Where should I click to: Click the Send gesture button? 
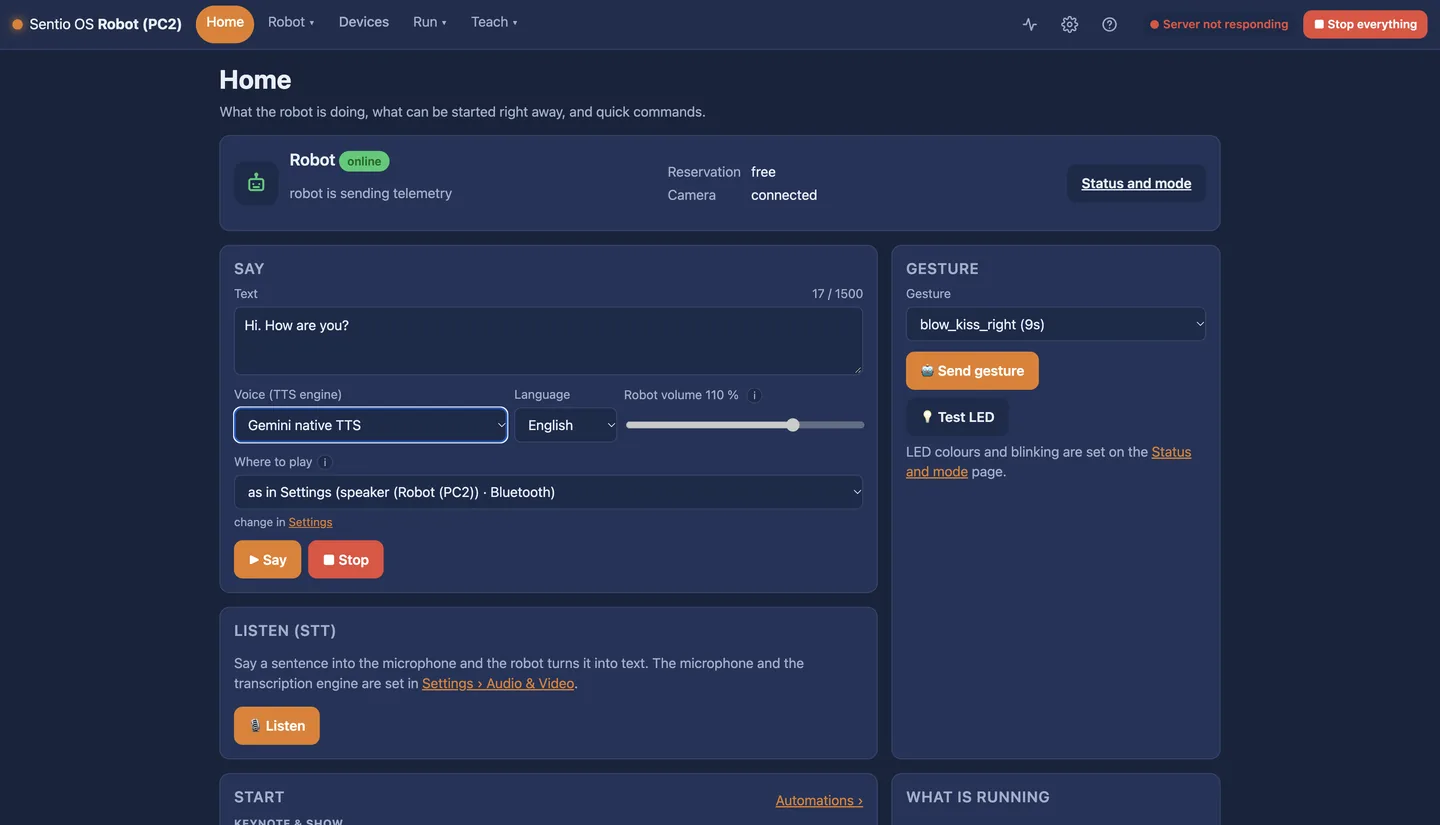[x=972, y=371]
